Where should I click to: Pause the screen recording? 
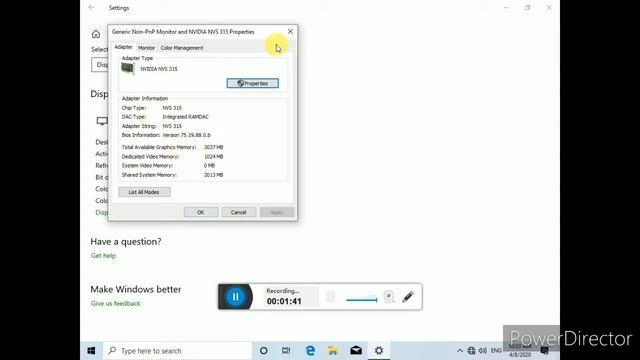click(236, 297)
